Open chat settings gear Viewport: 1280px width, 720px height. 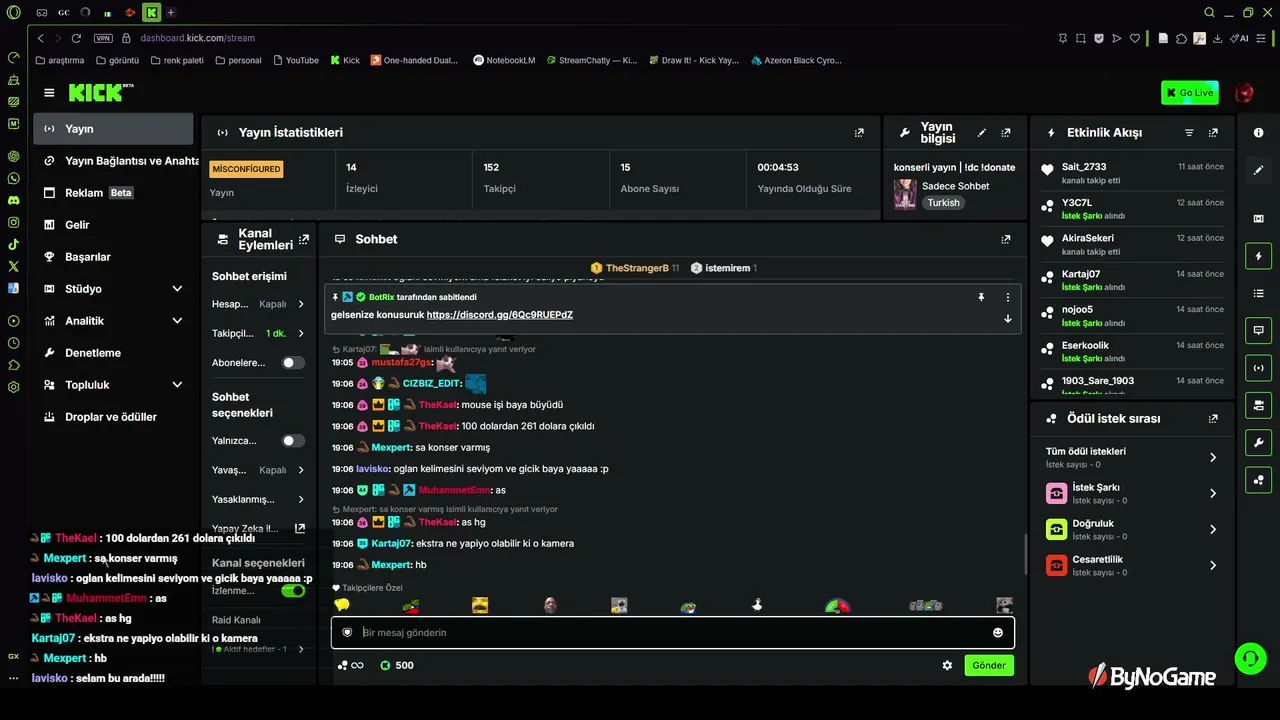(947, 665)
